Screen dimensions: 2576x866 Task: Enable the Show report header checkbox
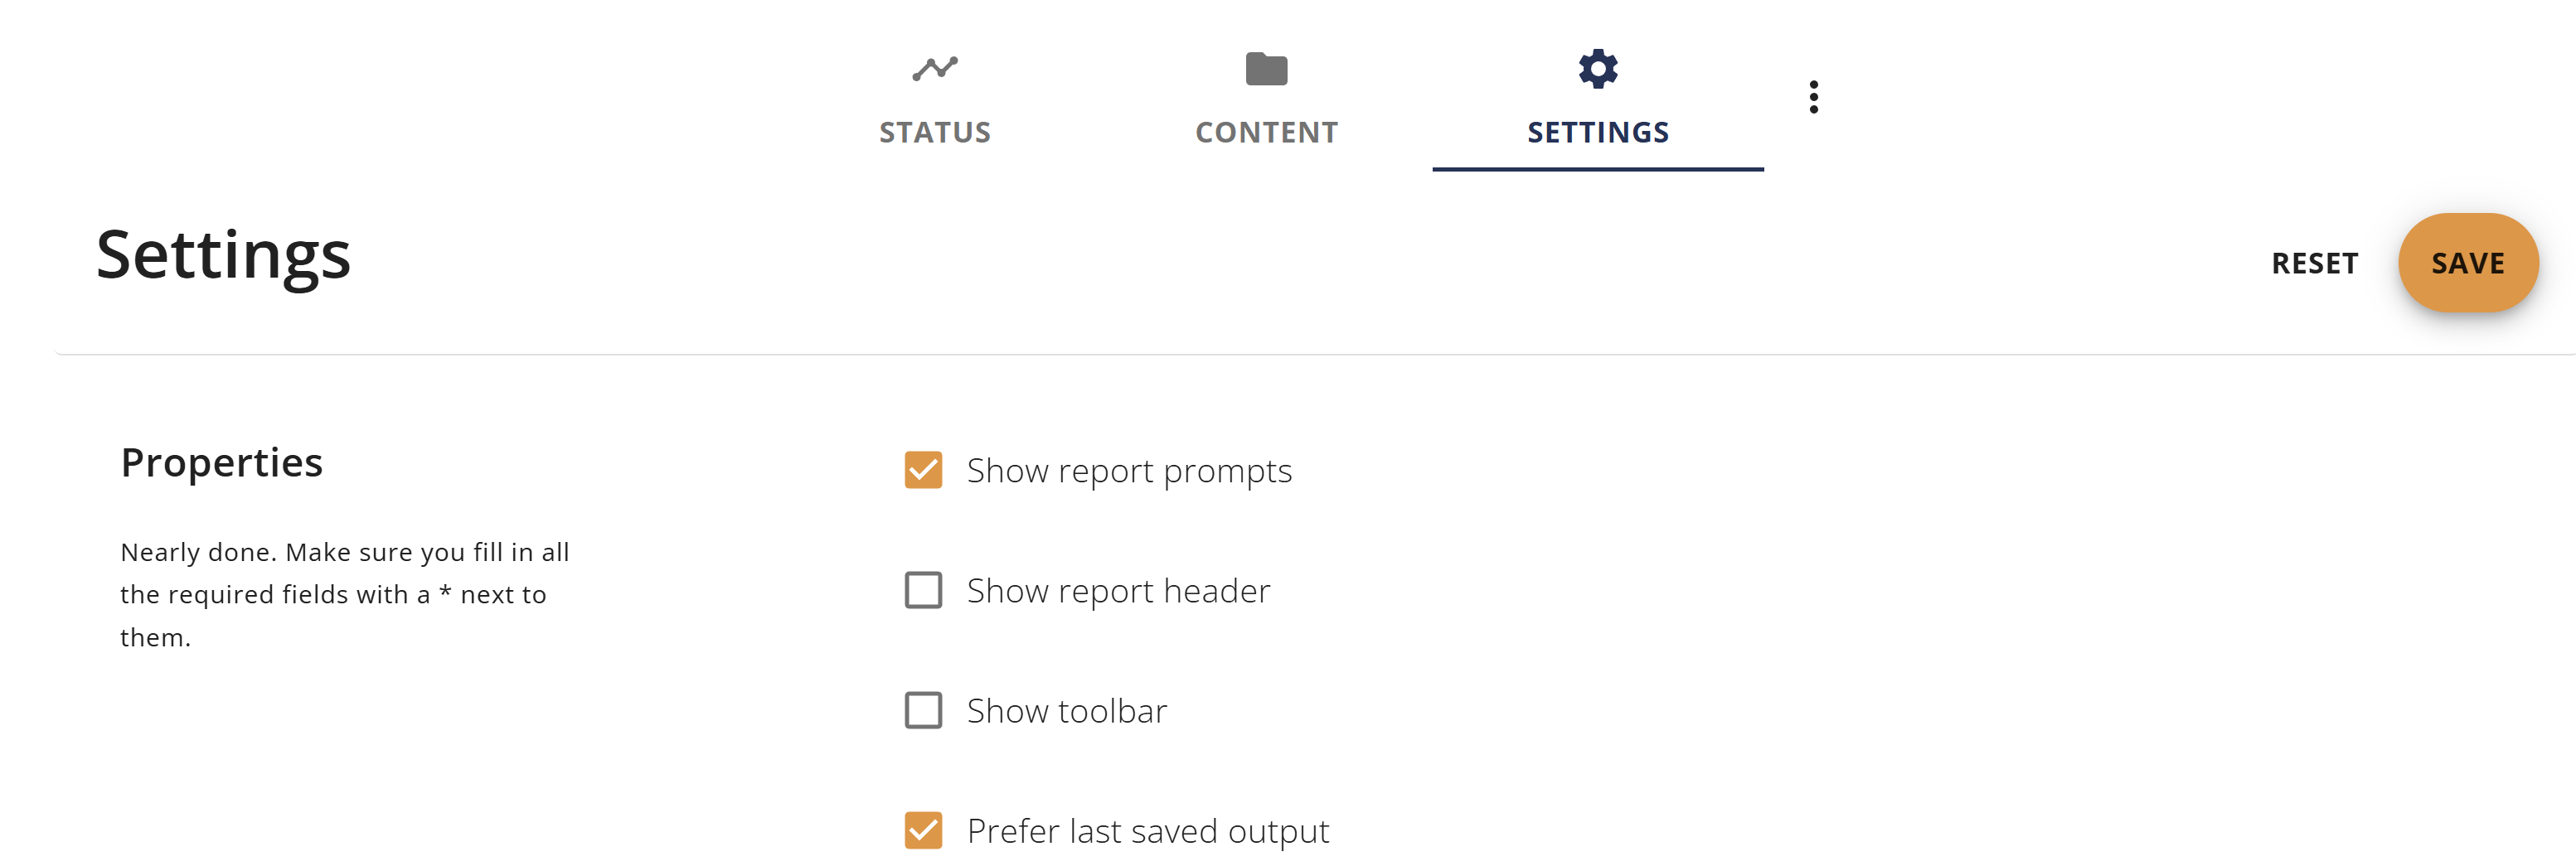(x=922, y=590)
